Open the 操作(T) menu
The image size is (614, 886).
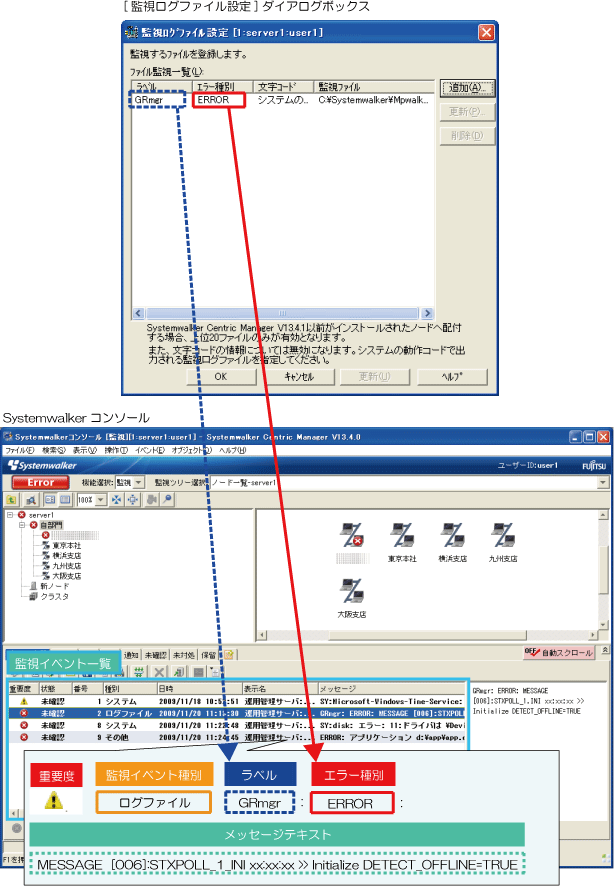[116, 450]
